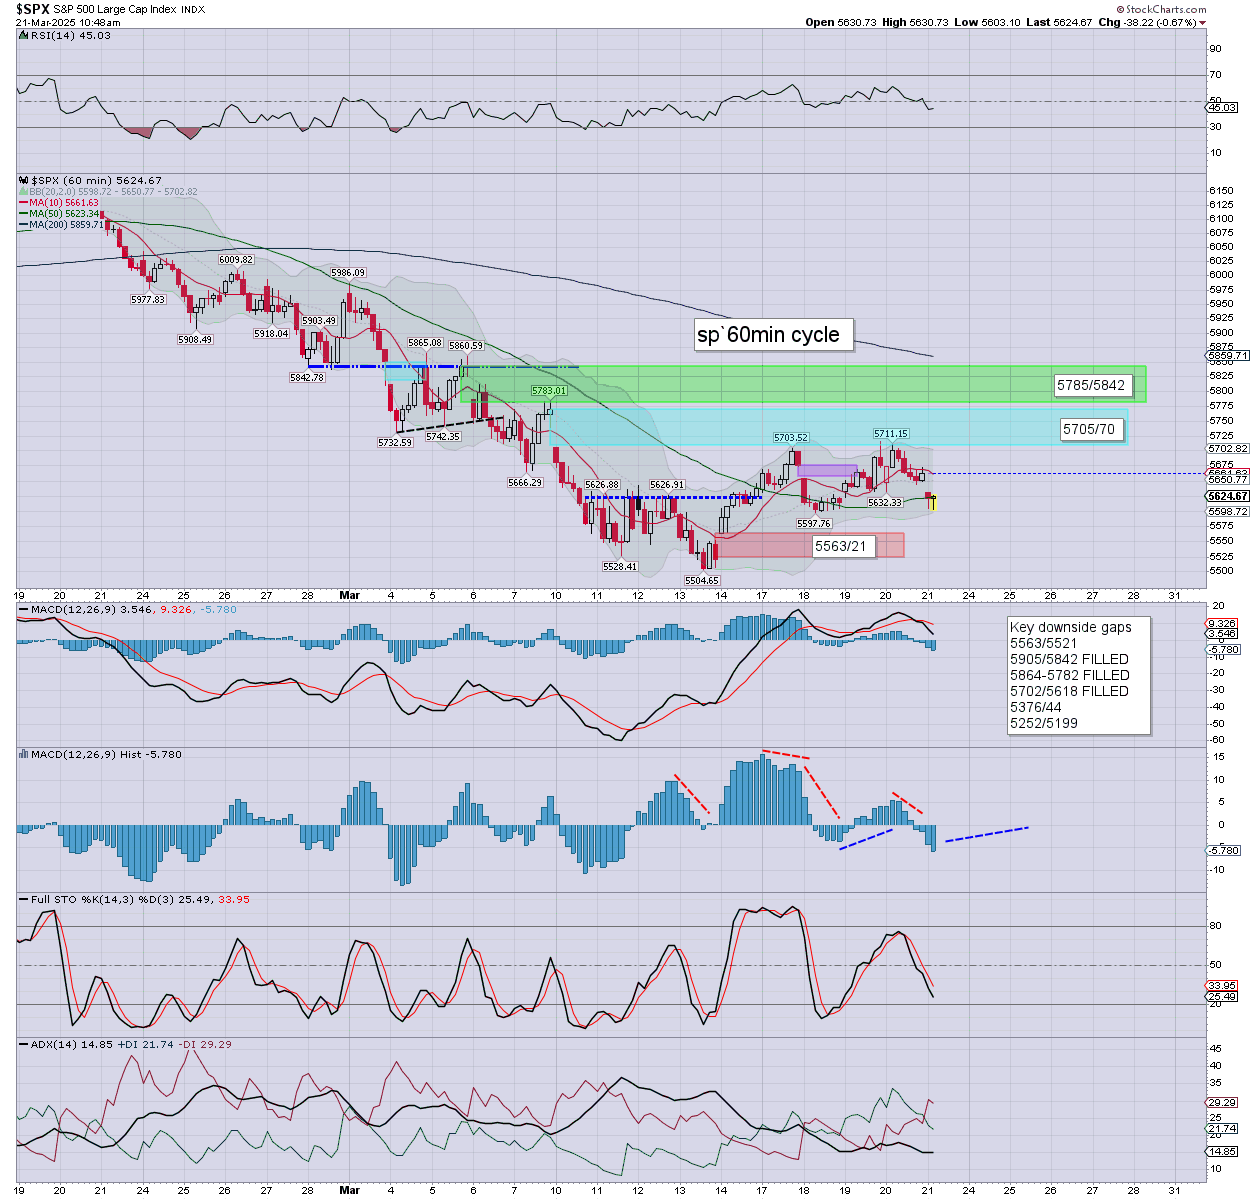Click the 5785/5842 gap label box

(1093, 385)
